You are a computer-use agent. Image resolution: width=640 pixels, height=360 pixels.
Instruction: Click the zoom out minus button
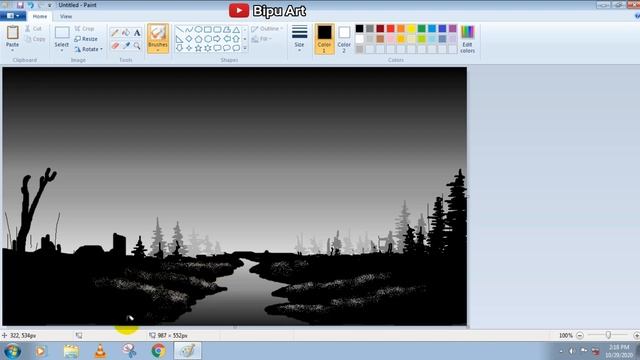pos(580,336)
